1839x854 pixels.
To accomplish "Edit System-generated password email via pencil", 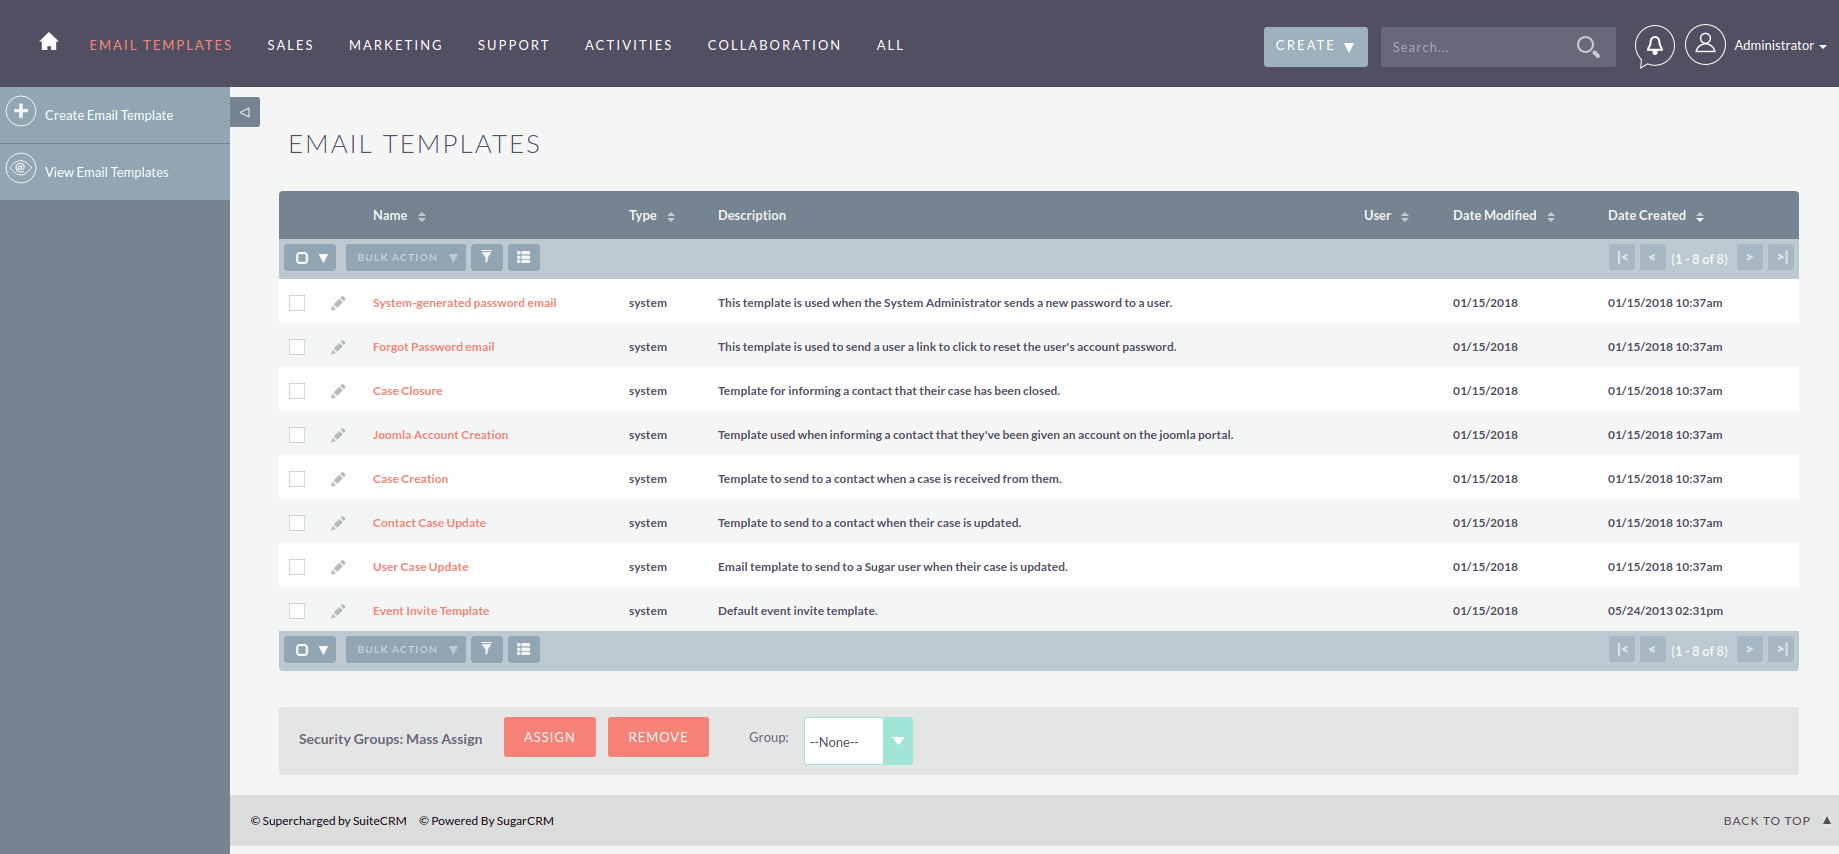I will 339,303.
